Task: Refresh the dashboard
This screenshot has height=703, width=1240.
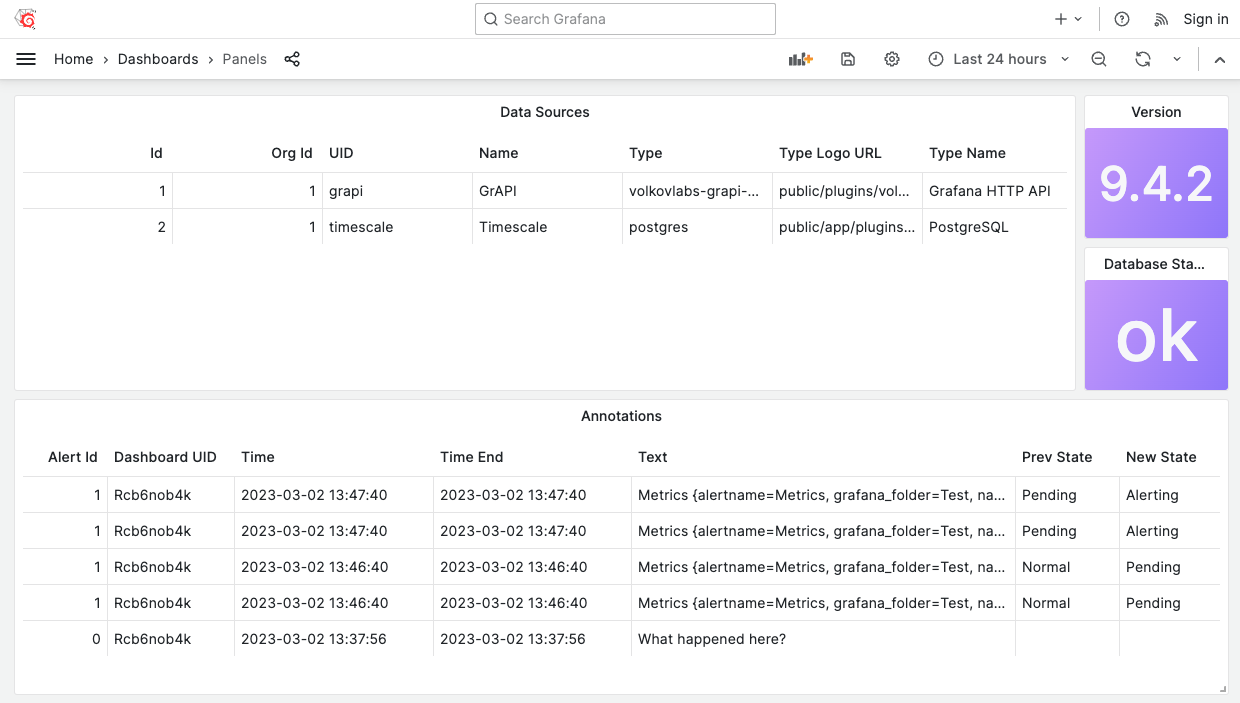Action: (1143, 59)
